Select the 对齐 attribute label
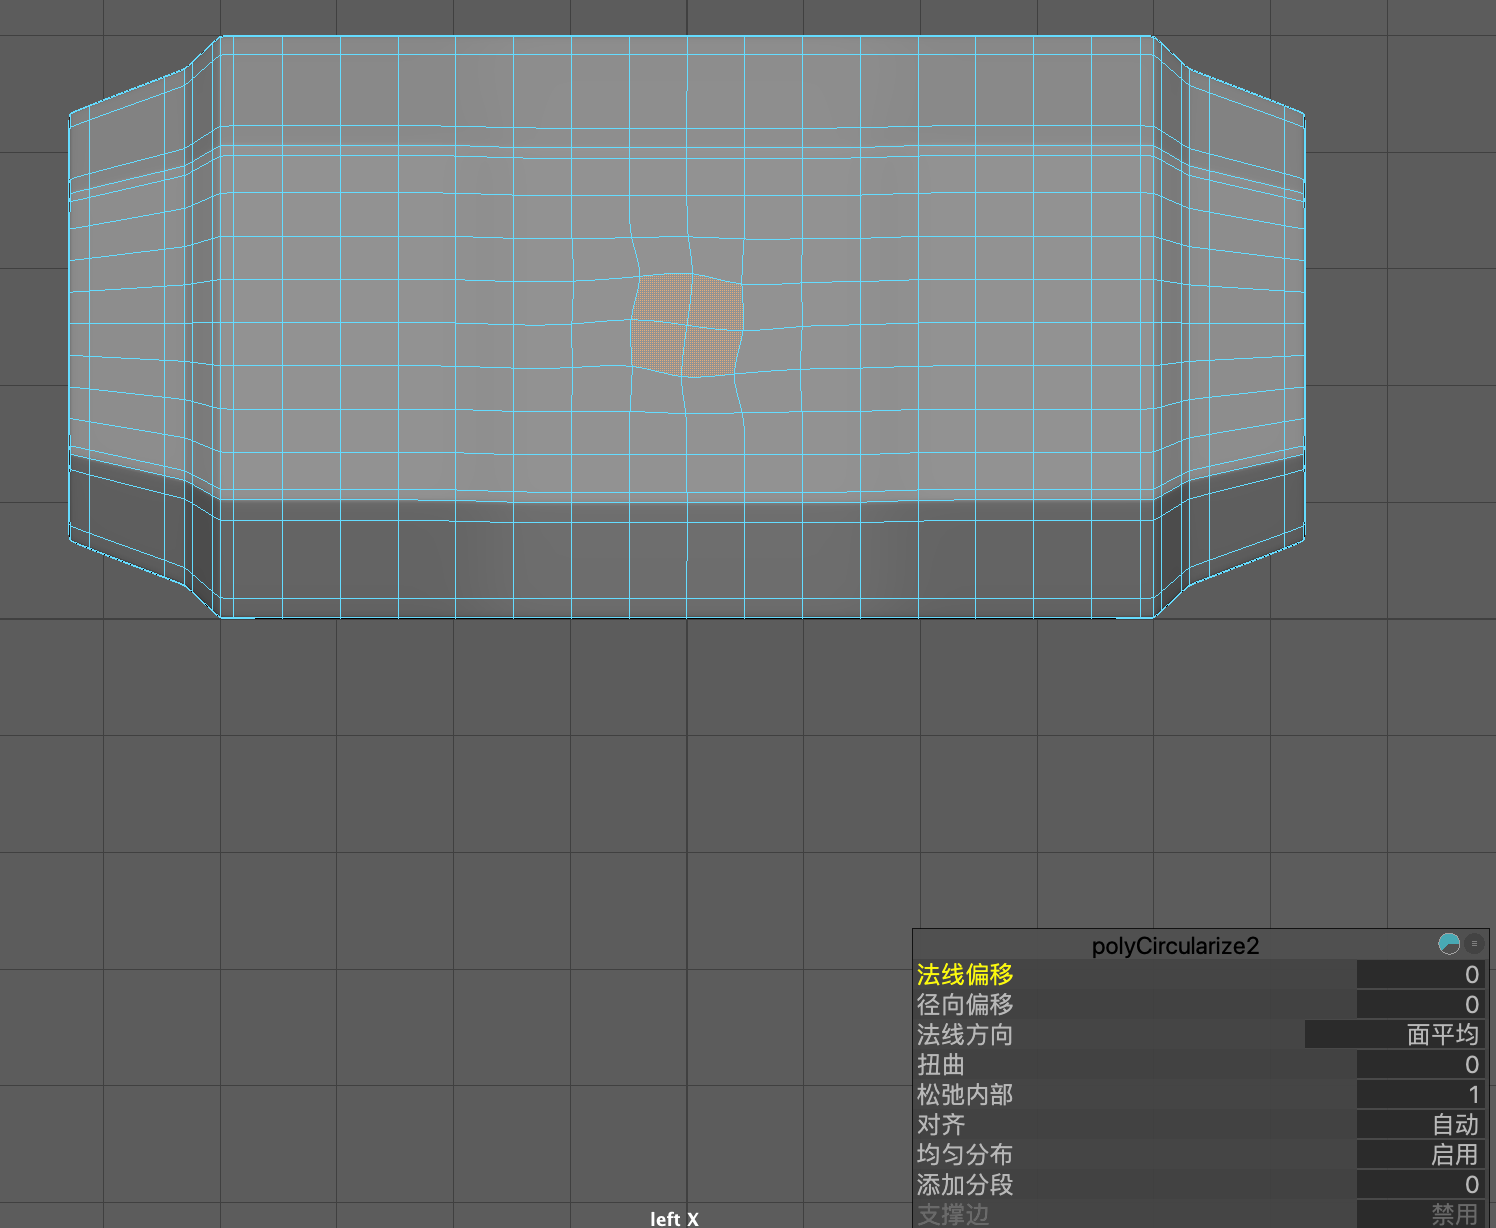 coord(941,1124)
